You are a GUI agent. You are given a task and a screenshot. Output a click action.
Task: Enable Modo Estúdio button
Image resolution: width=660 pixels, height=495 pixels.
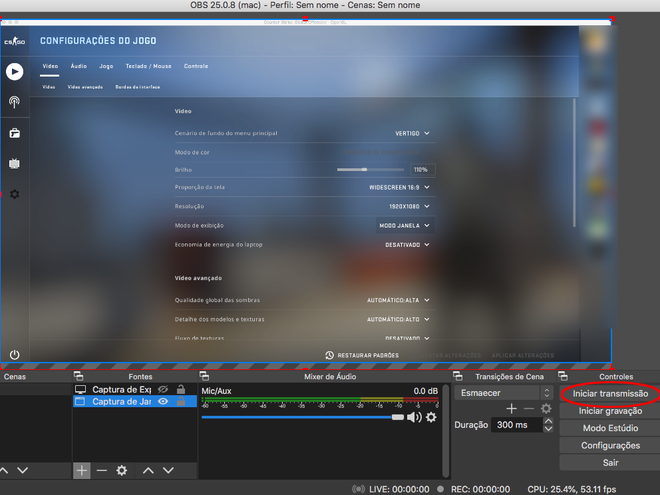[x=610, y=428]
